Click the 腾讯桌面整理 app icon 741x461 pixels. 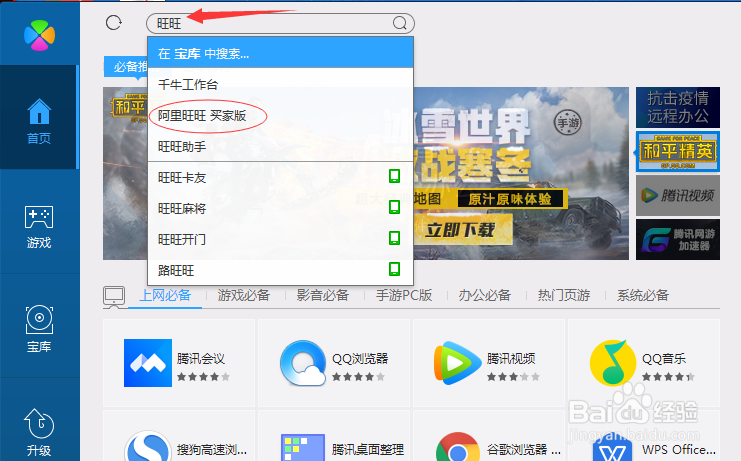(303, 447)
